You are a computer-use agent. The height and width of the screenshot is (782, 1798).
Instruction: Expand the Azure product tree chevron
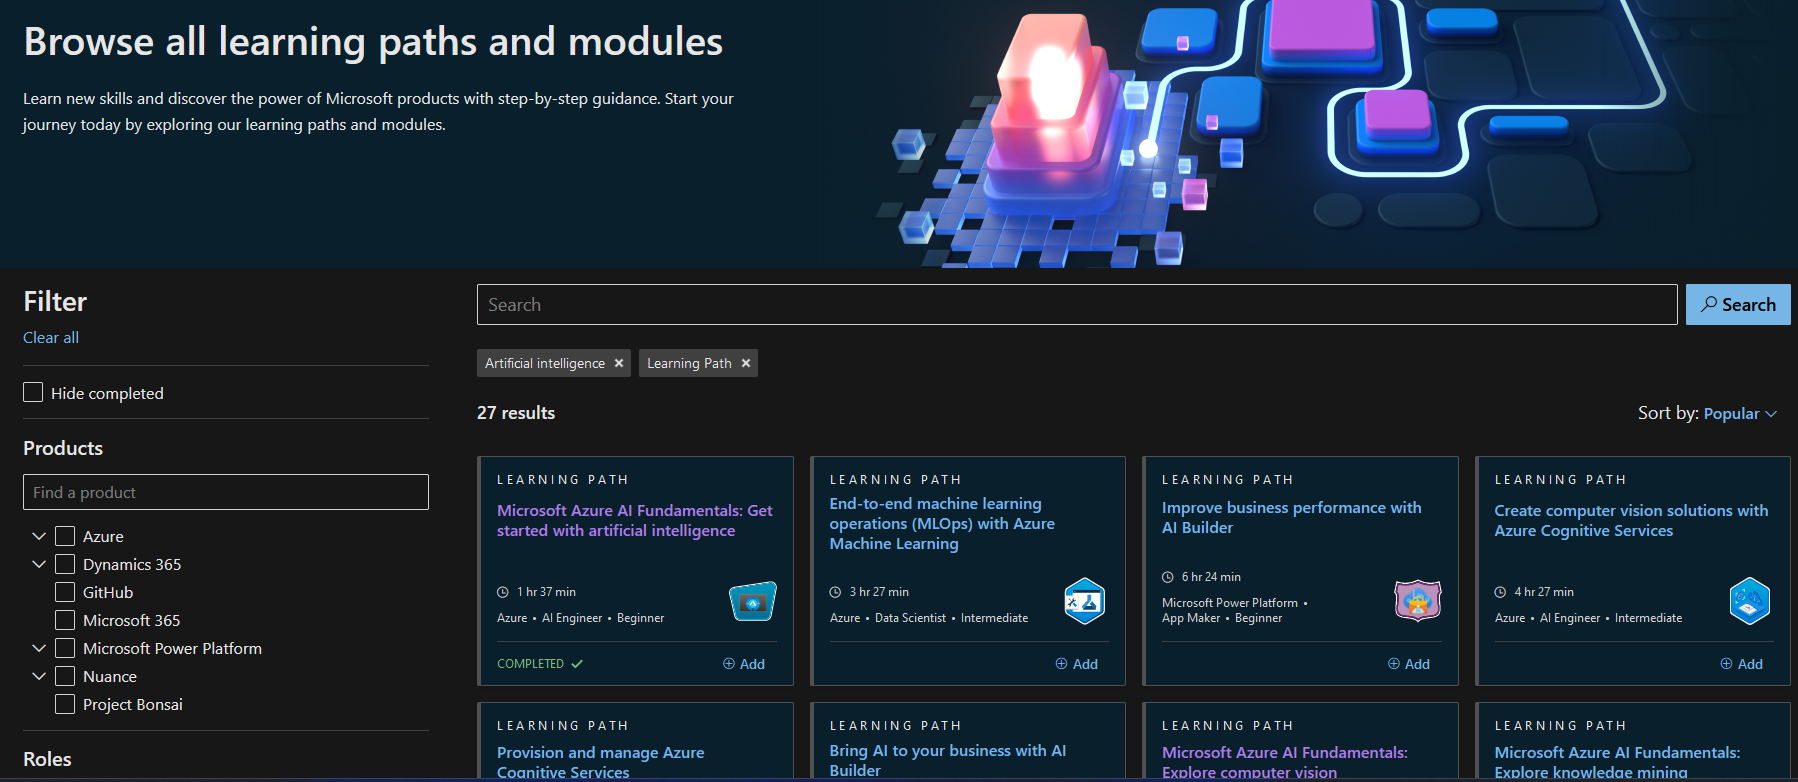(x=39, y=536)
